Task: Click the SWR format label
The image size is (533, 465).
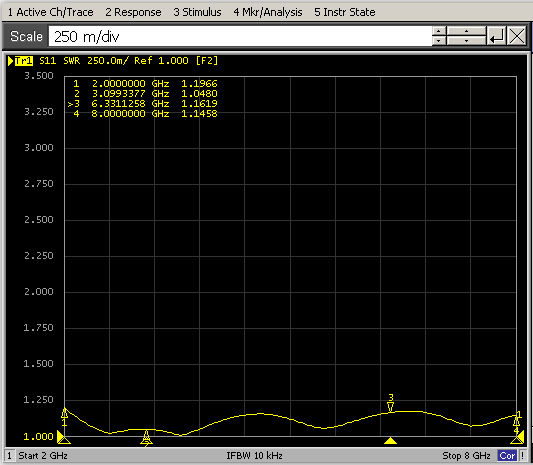Action: coord(72,61)
